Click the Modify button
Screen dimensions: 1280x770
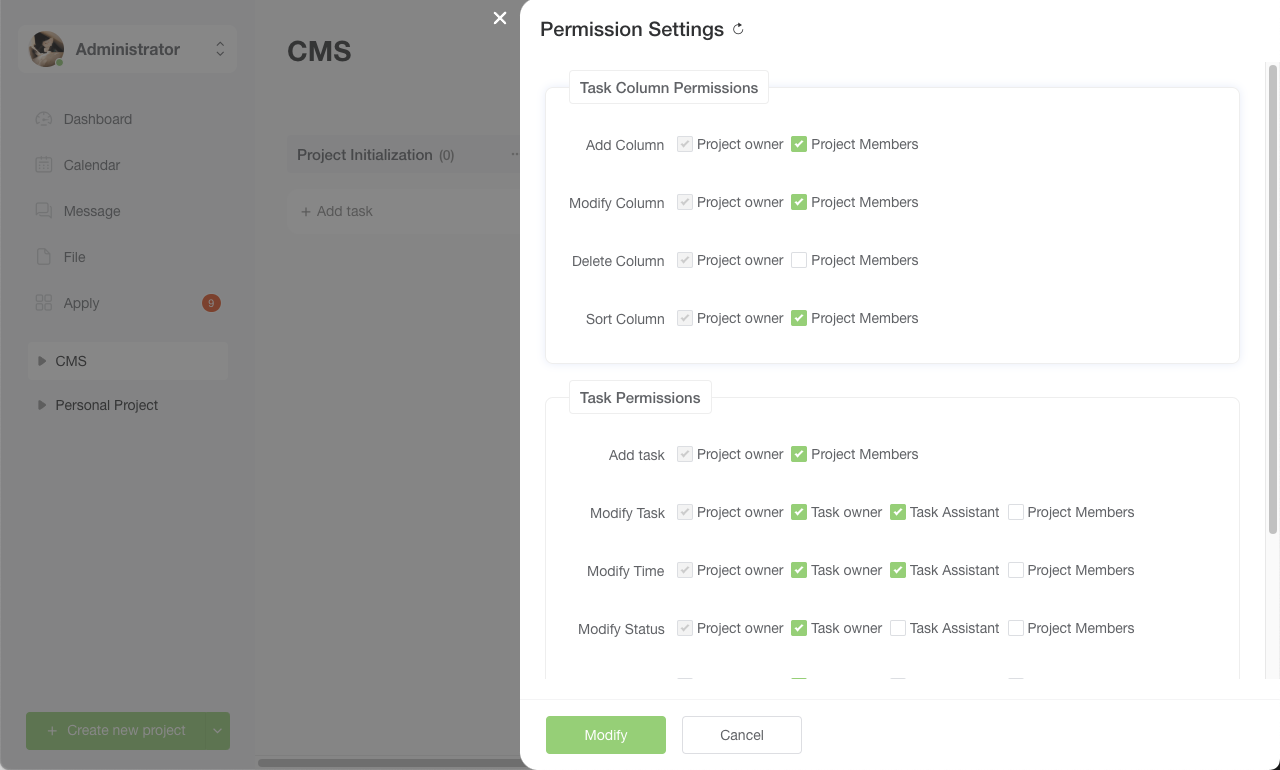pos(606,735)
